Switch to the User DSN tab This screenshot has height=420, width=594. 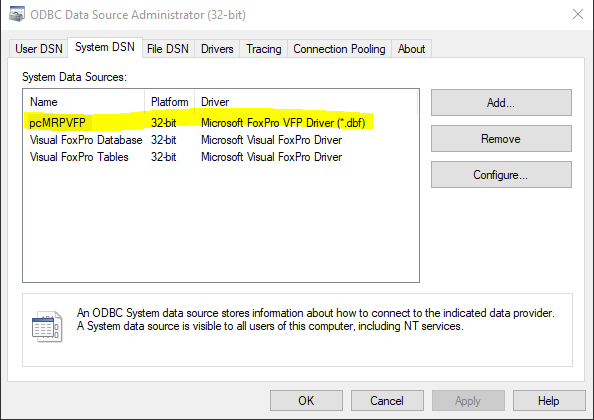(39, 49)
